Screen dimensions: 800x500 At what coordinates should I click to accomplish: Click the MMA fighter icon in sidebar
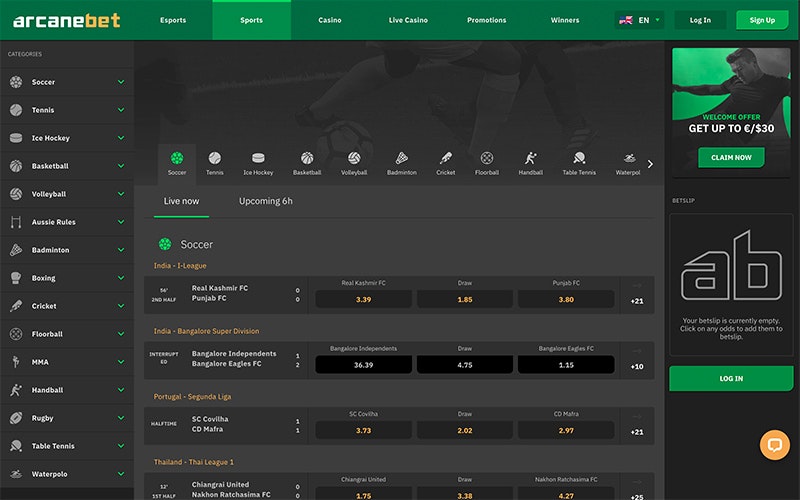16,362
